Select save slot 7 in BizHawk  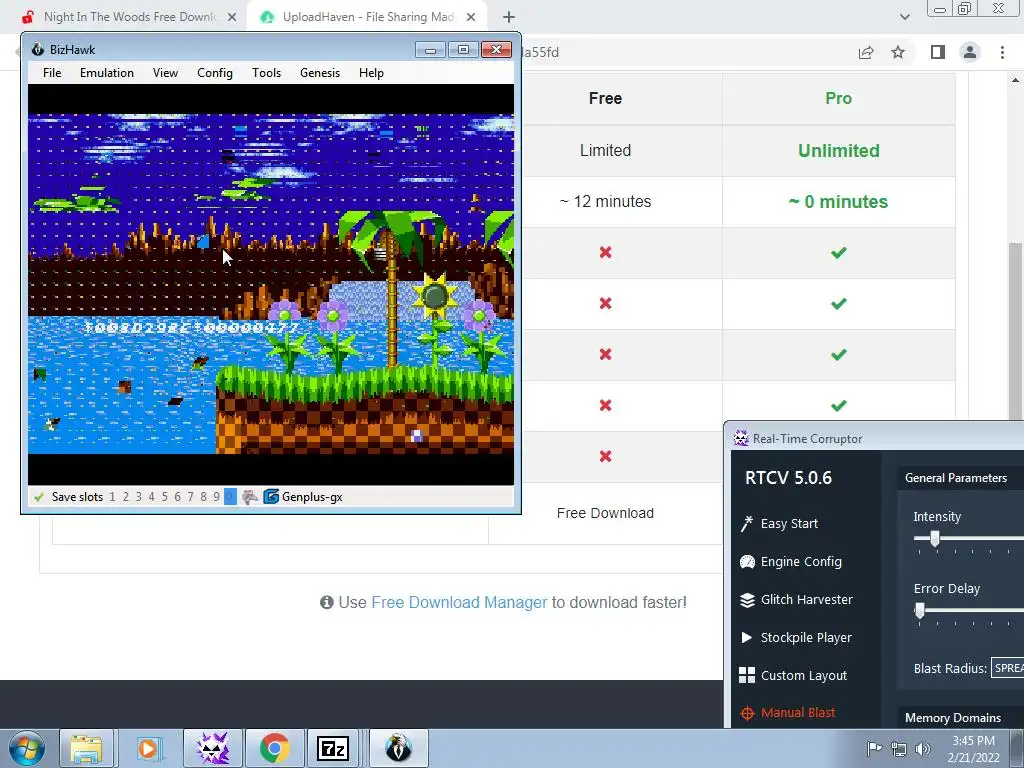point(191,497)
